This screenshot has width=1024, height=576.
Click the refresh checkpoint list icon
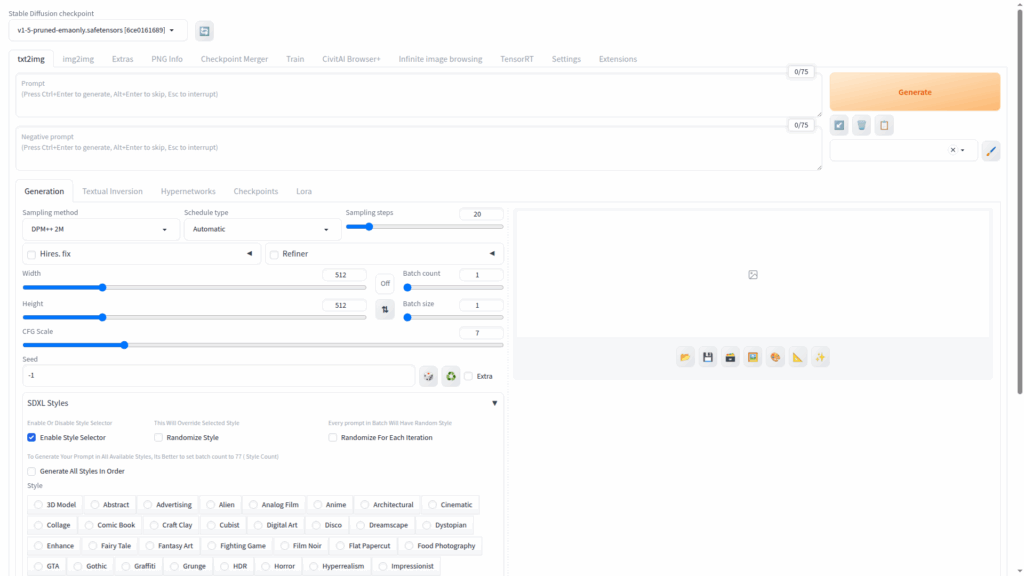coord(204,31)
